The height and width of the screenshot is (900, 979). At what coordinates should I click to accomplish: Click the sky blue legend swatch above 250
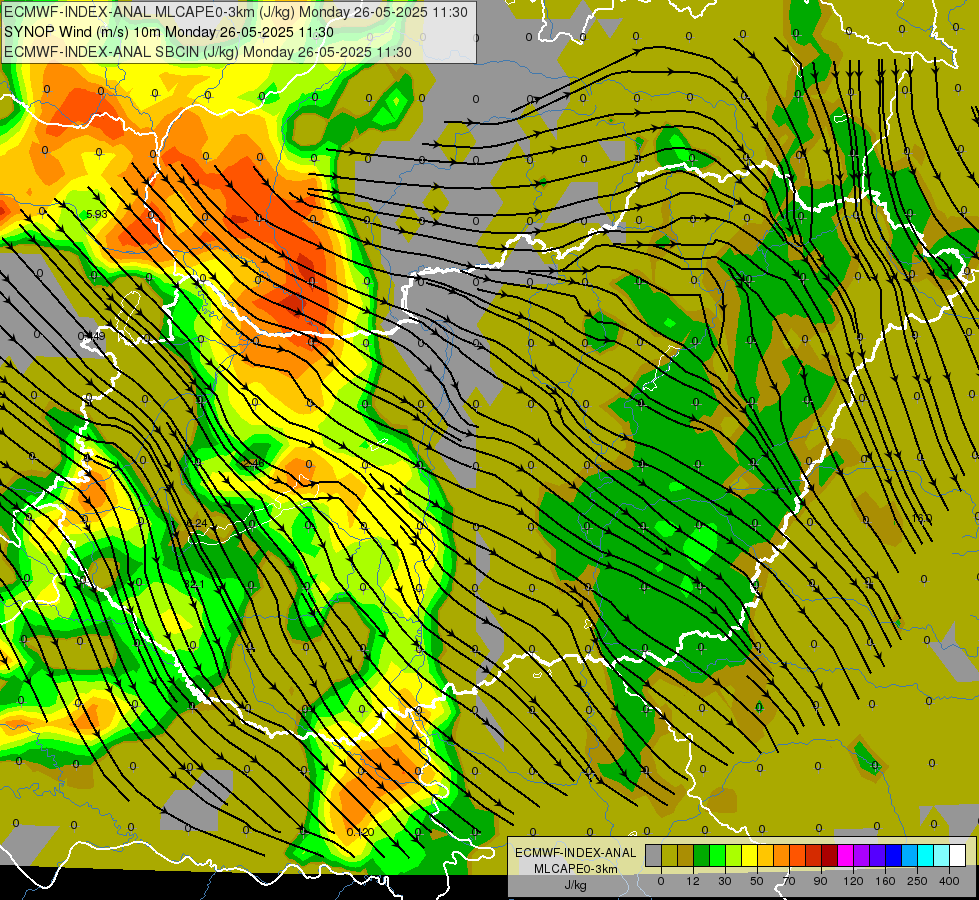click(910, 856)
